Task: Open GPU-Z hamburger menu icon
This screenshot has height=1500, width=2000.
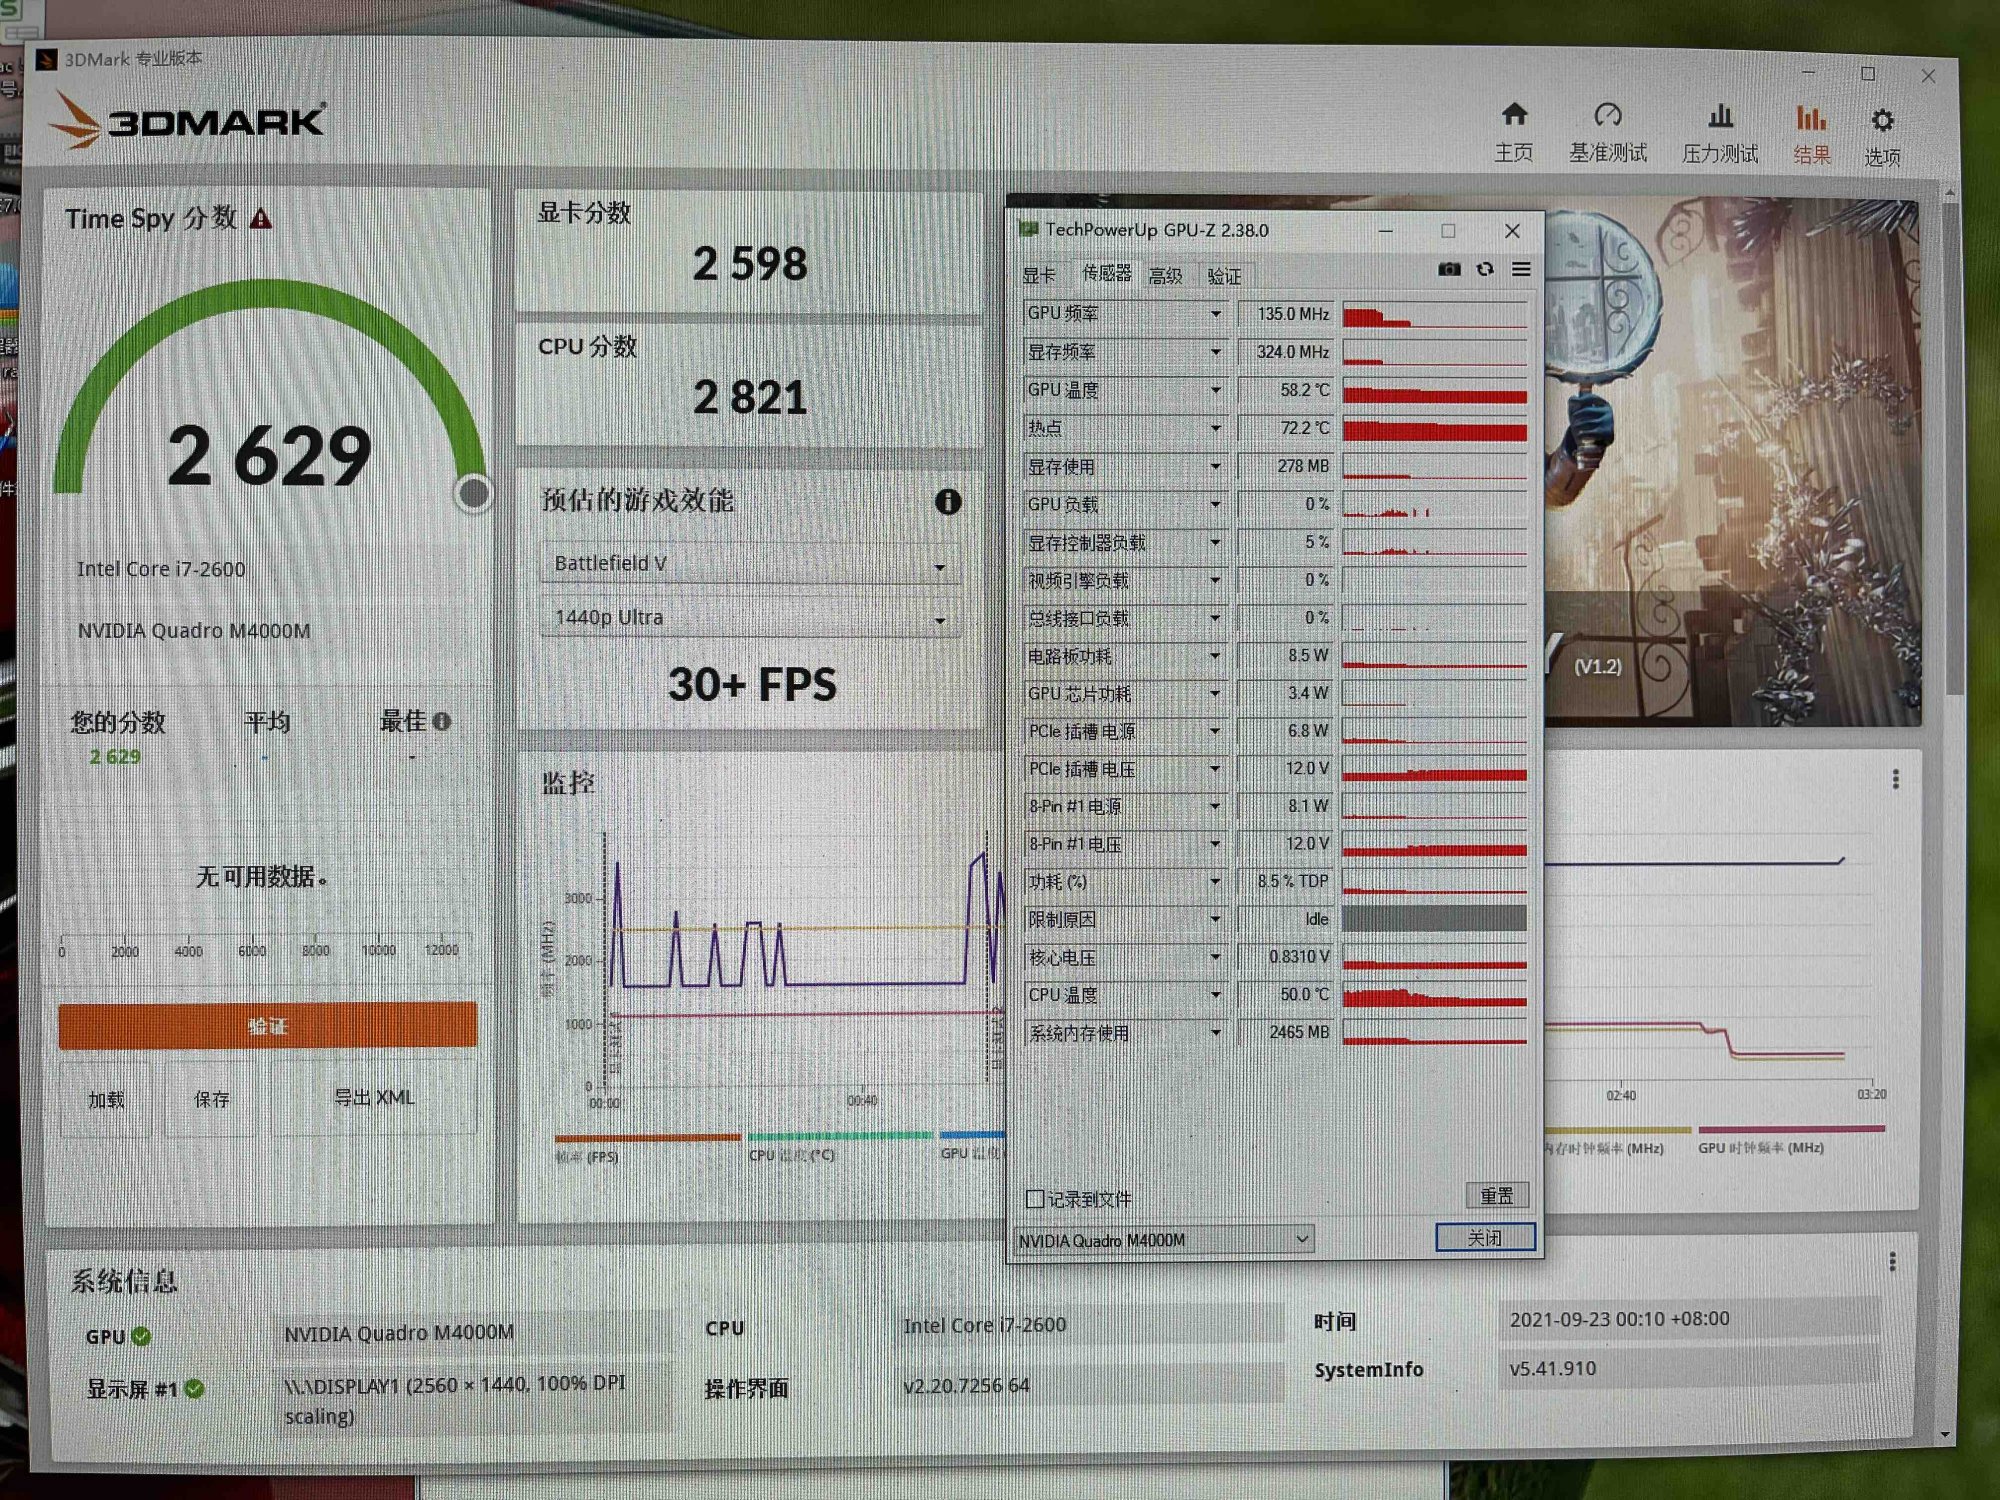Action: click(x=1521, y=269)
